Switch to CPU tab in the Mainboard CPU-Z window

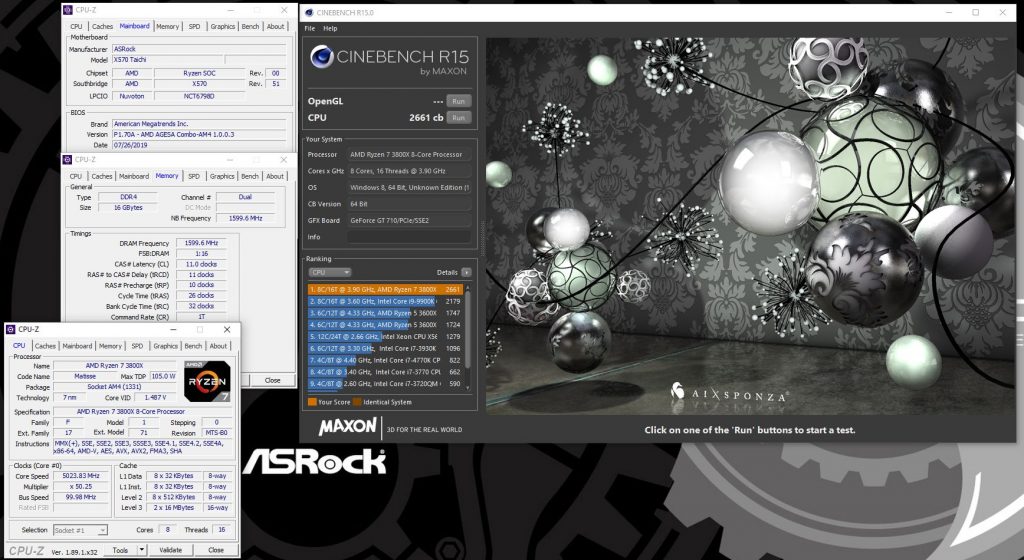(x=76, y=27)
